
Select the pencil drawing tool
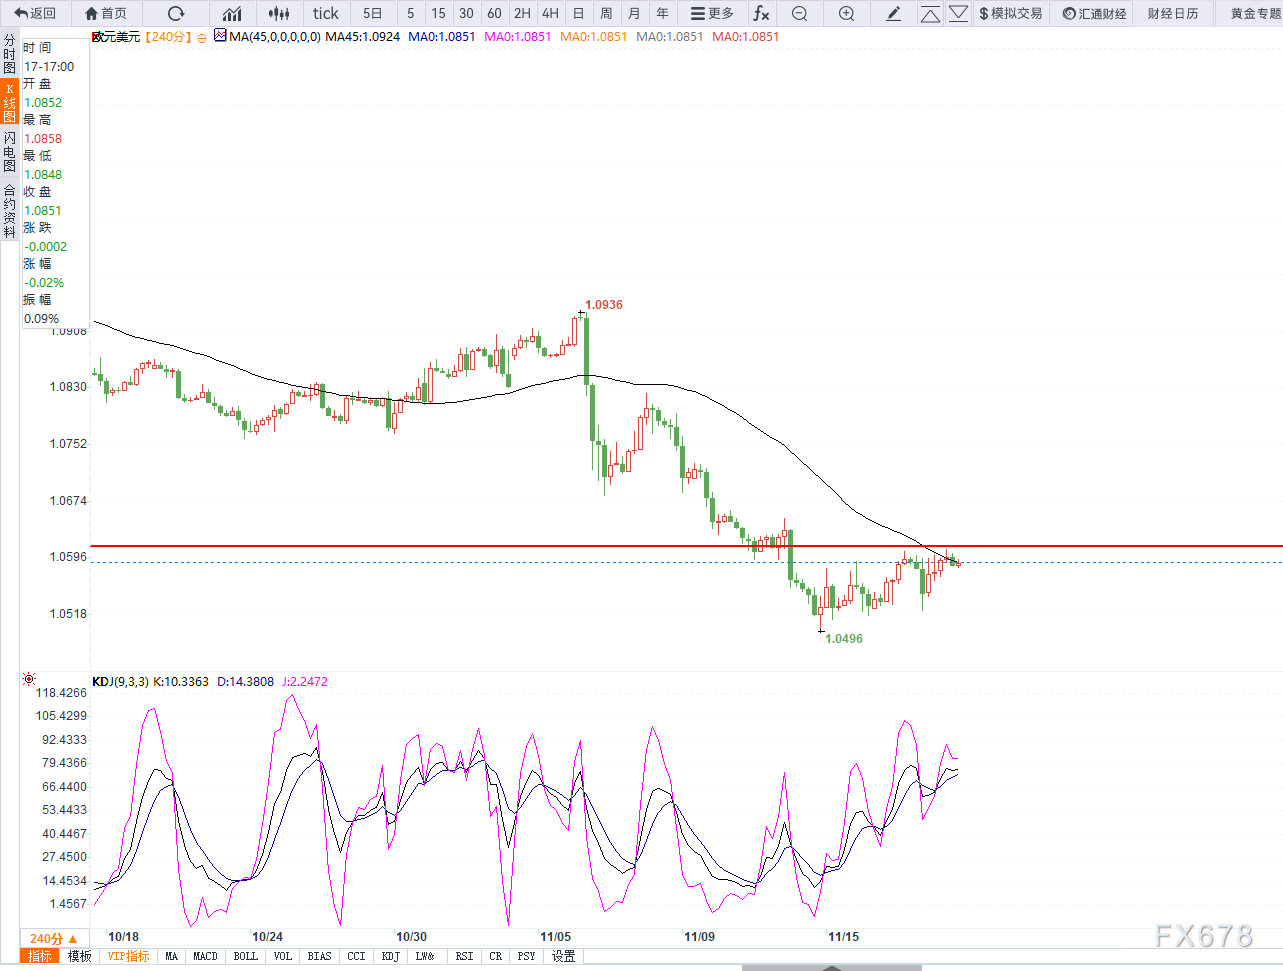tap(894, 13)
